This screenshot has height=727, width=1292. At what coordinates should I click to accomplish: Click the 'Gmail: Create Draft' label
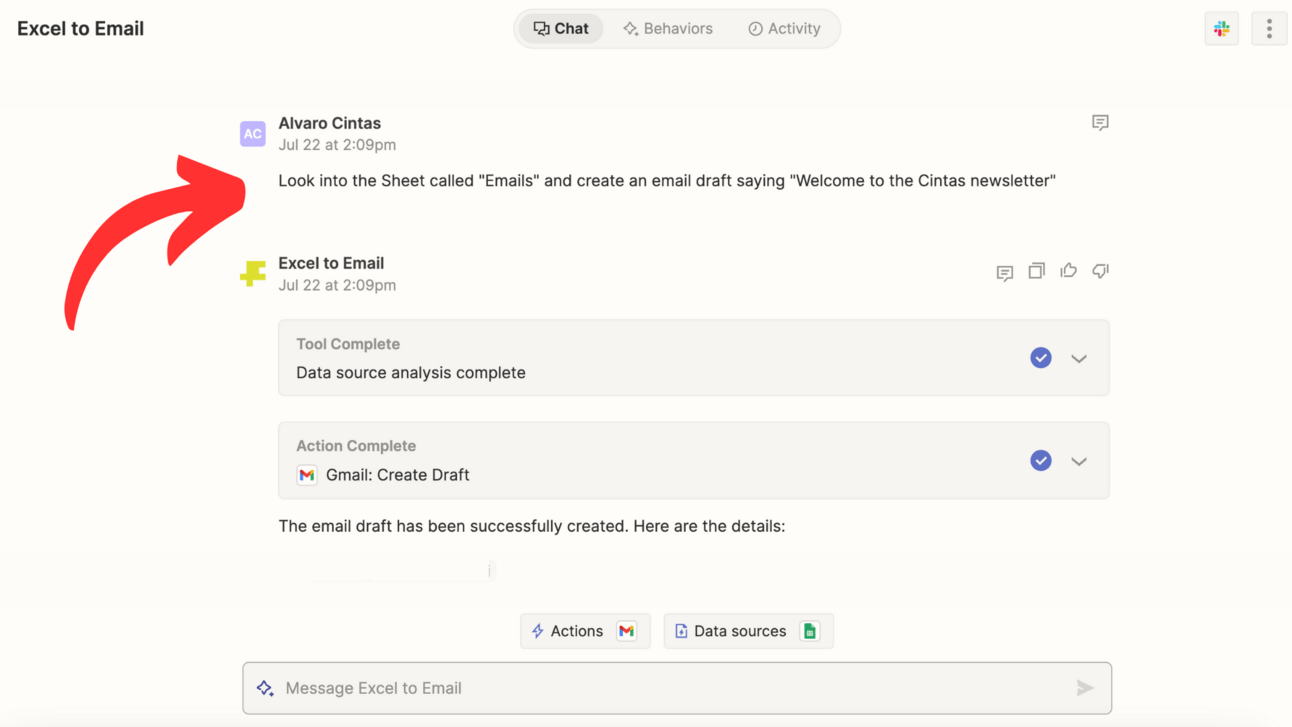pyautogui.click(x=398, y=475)
